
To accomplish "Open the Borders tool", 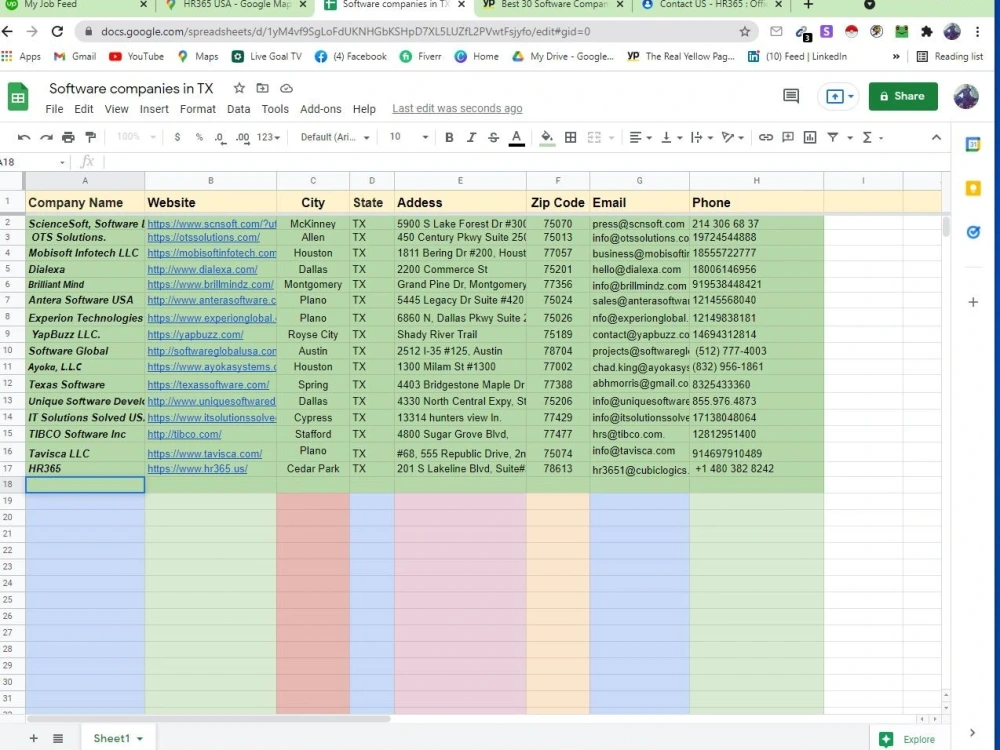I will (571, 137).
